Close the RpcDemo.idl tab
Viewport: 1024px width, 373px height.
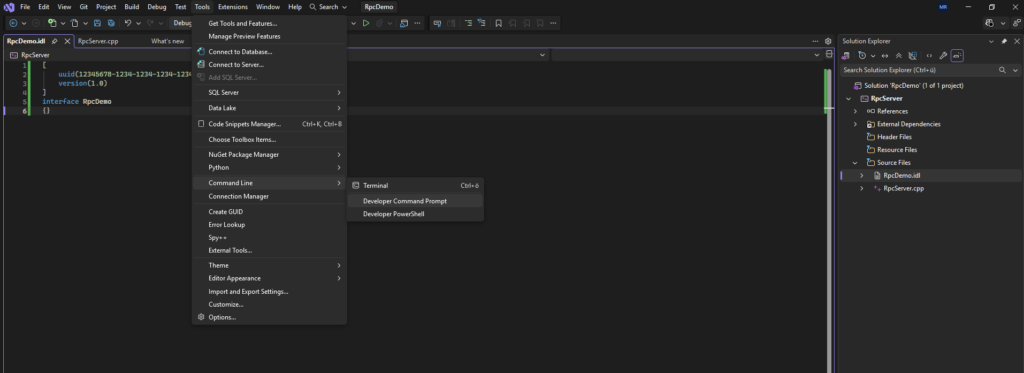coord(67,41)
